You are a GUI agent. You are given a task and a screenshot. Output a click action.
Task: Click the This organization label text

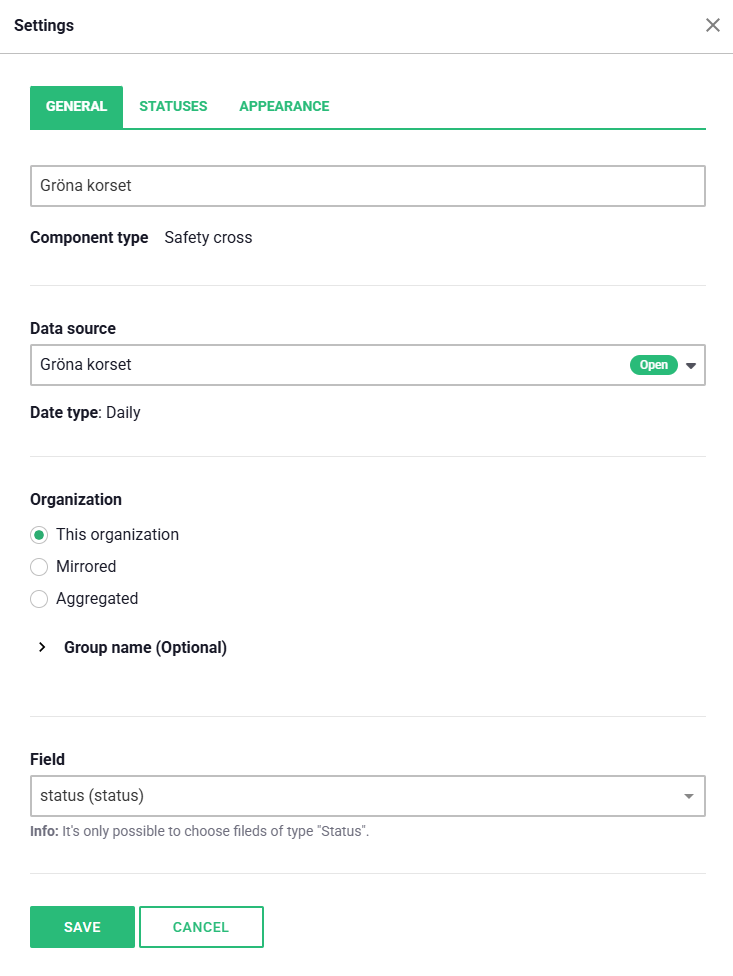[x=117, y=535]
